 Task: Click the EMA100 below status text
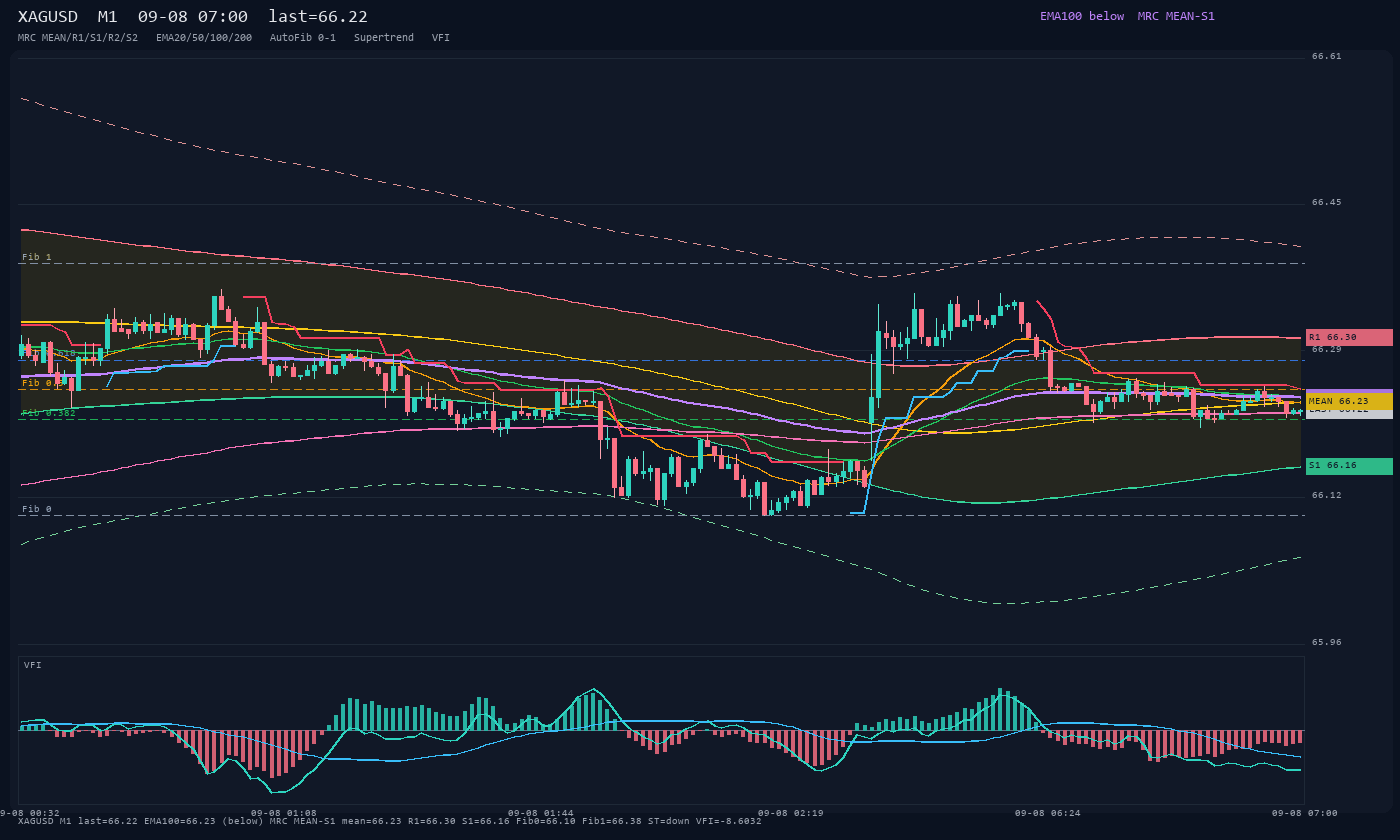tap(1082, 16)
